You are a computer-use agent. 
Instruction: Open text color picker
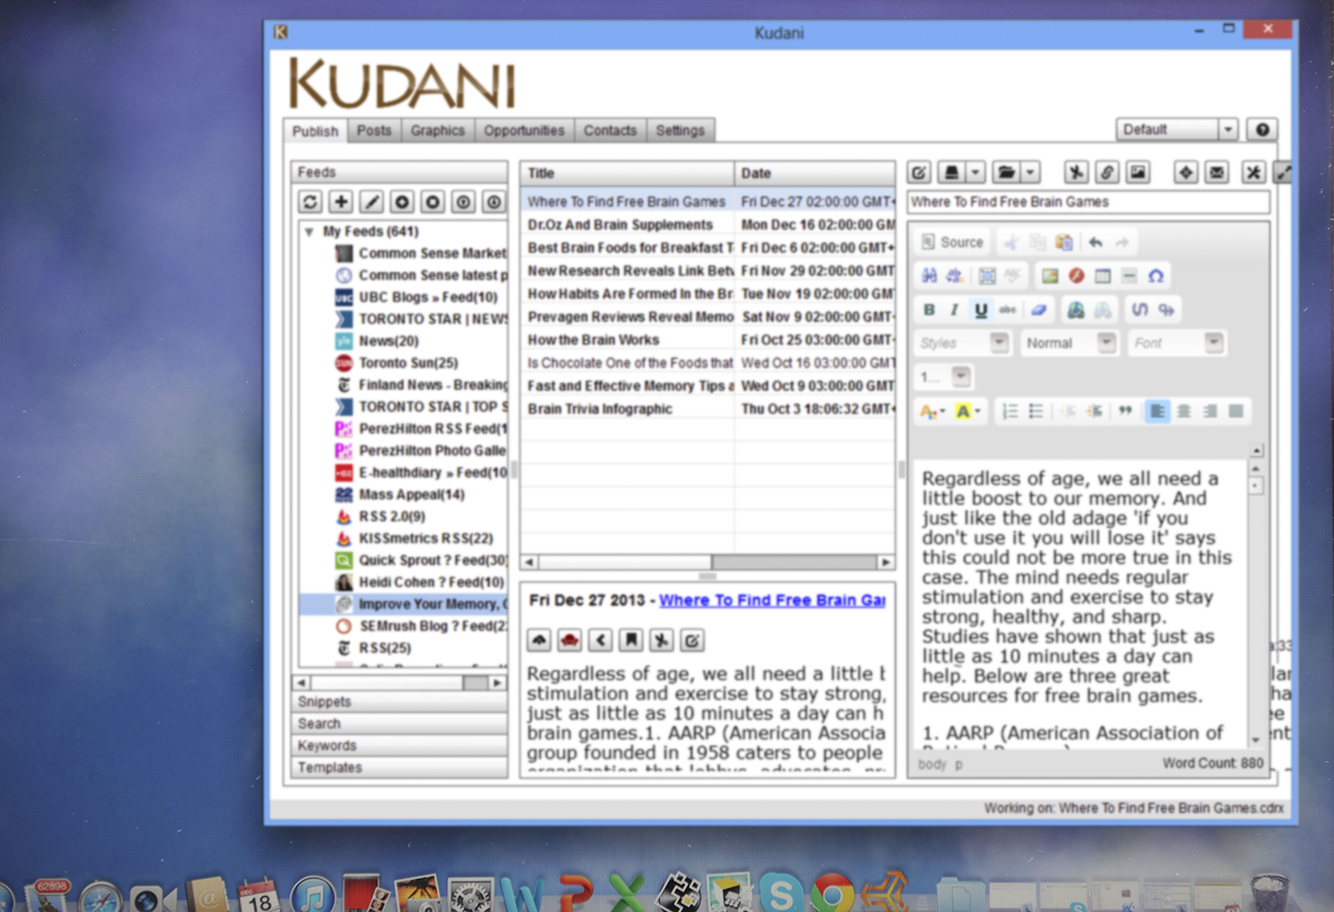point(932,411)
